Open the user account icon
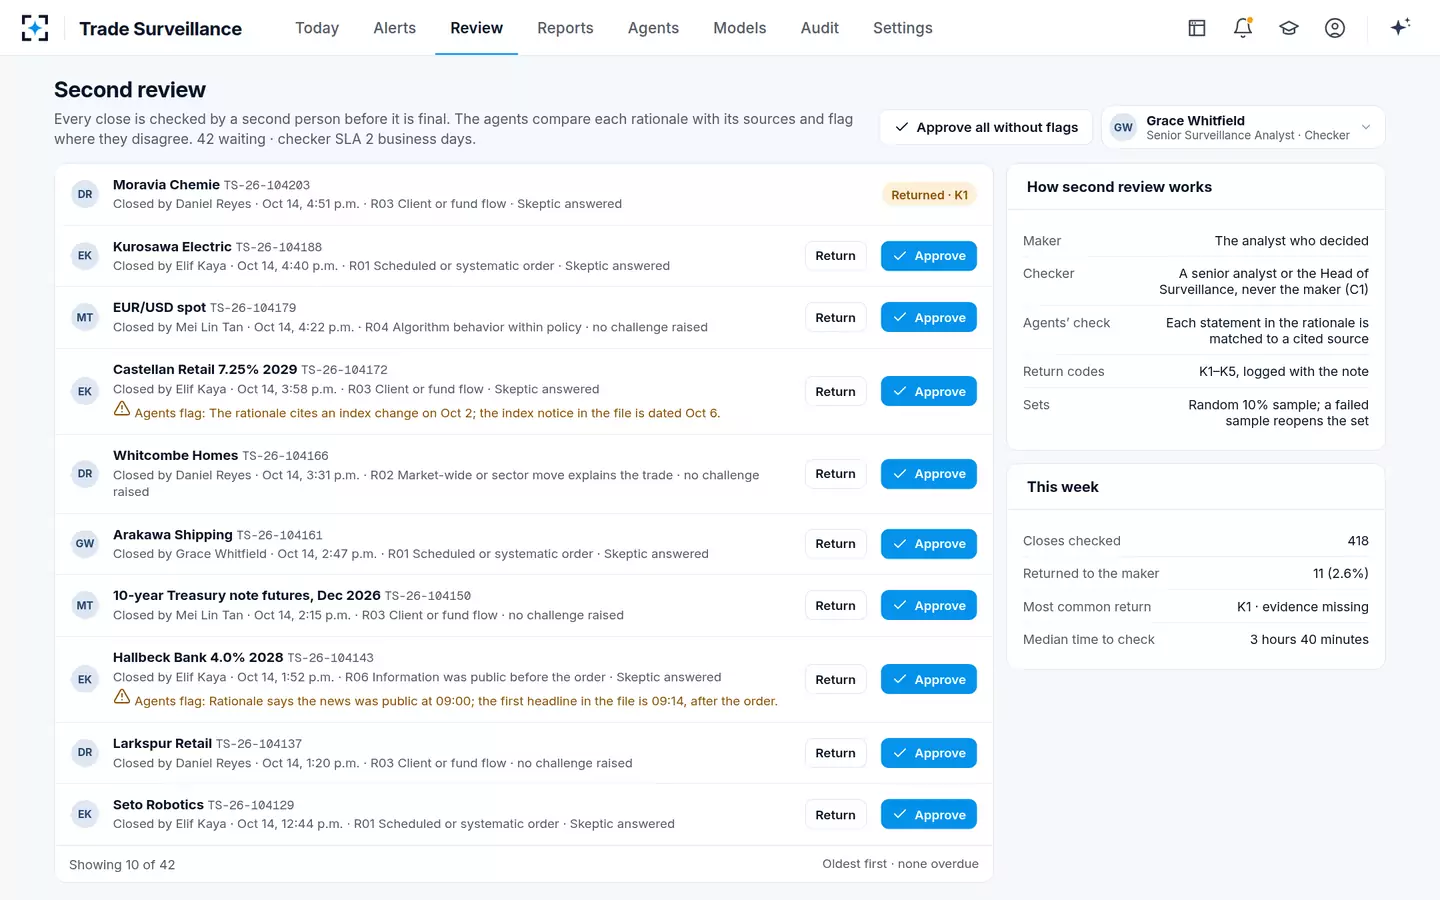The width and height of the screenshot is (1440, 900). pyautogui.click(x=1335, y=28)
